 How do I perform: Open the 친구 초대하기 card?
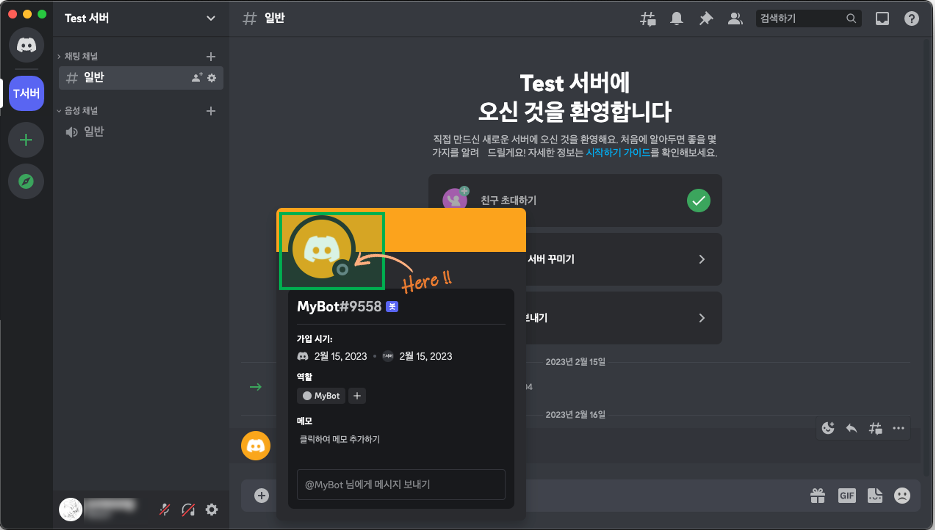point(575,200)
